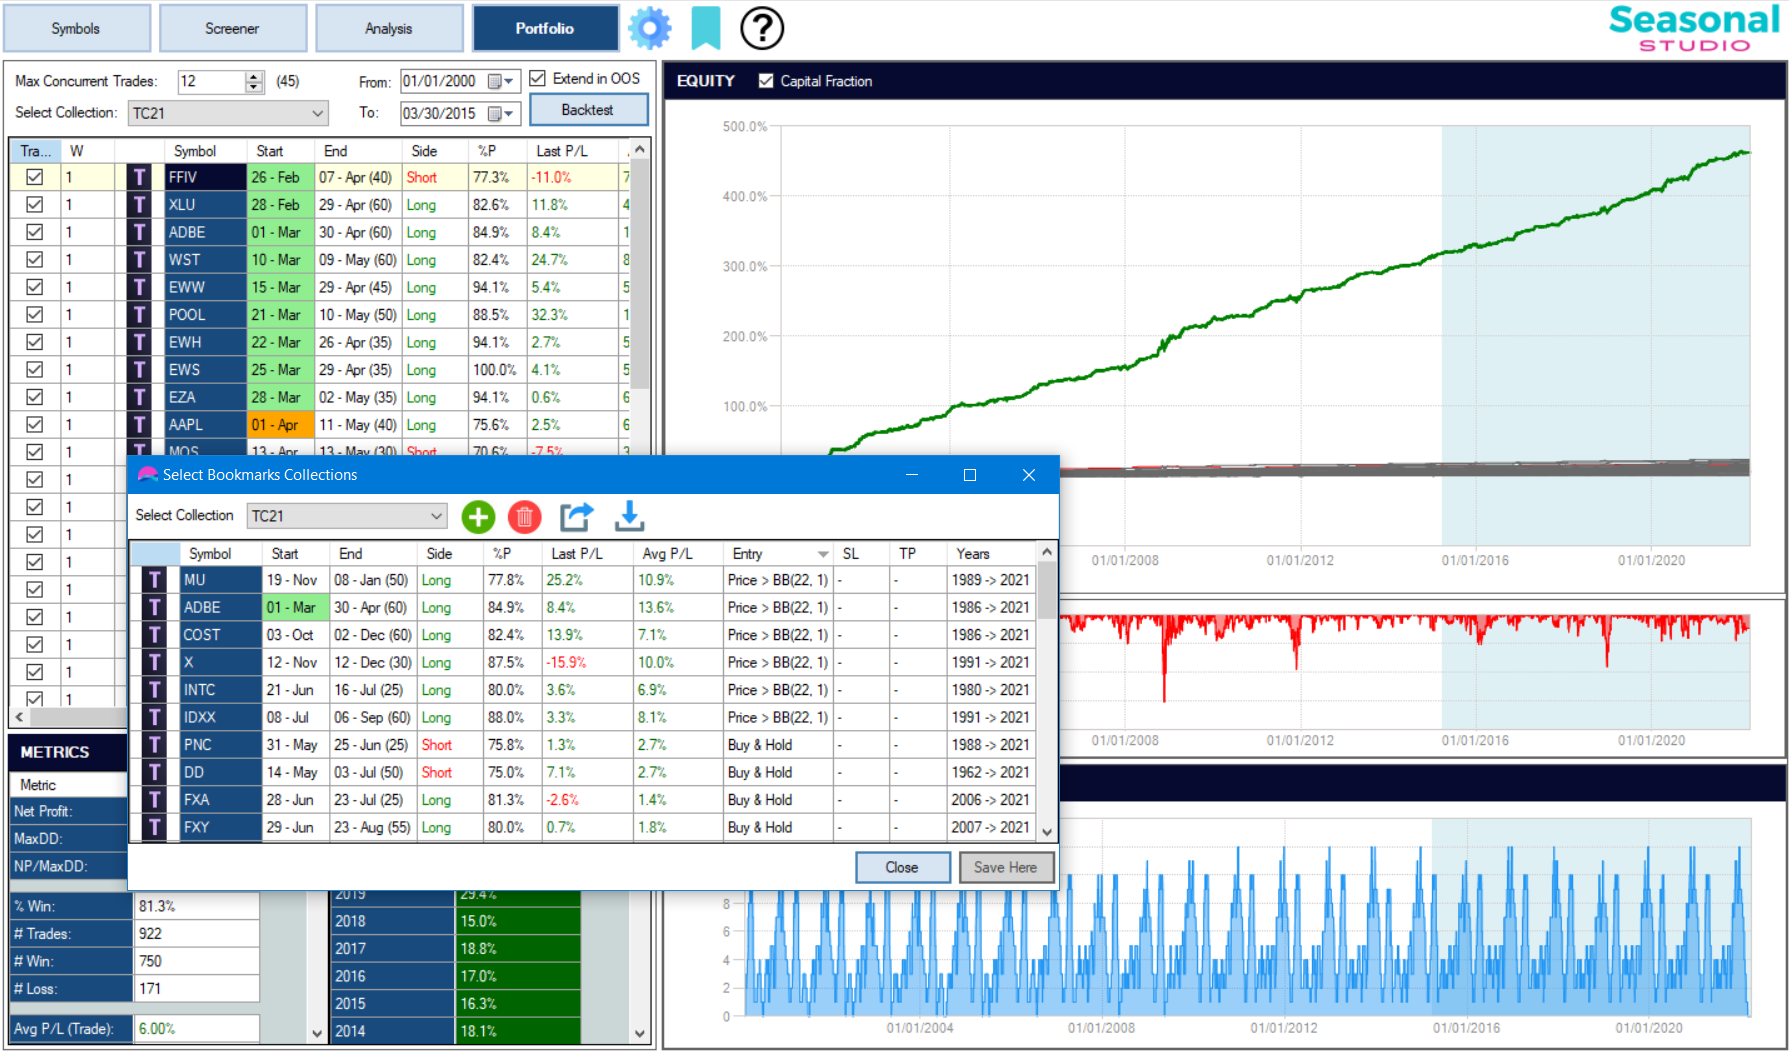The image size is (1789, 1052).
Task: Select the 2018 yearly return row
Action: [455, 921]
